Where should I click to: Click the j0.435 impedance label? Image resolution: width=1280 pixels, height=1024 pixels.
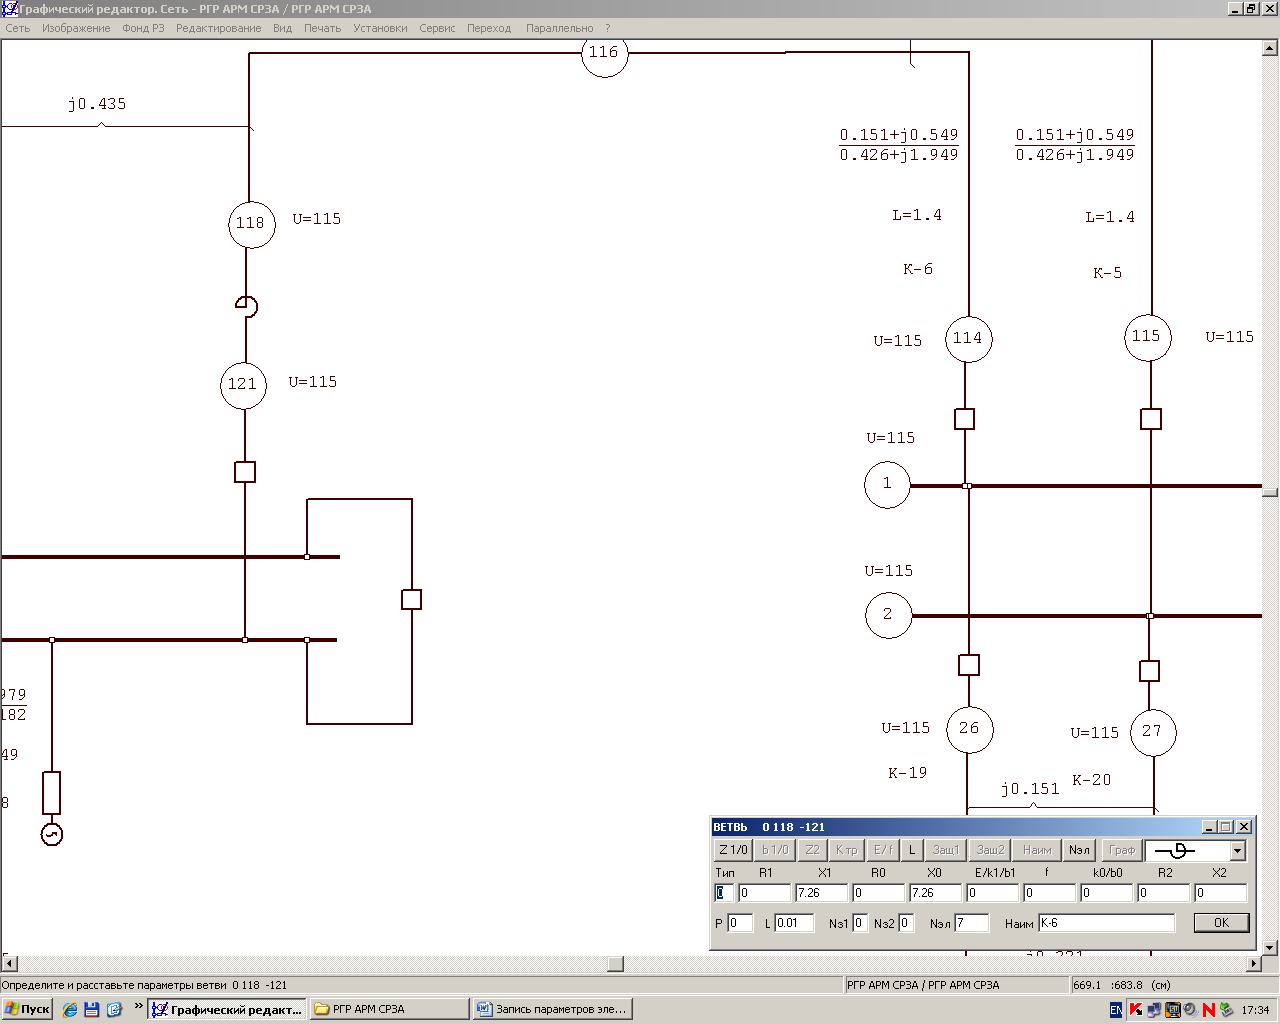[97, 104]
